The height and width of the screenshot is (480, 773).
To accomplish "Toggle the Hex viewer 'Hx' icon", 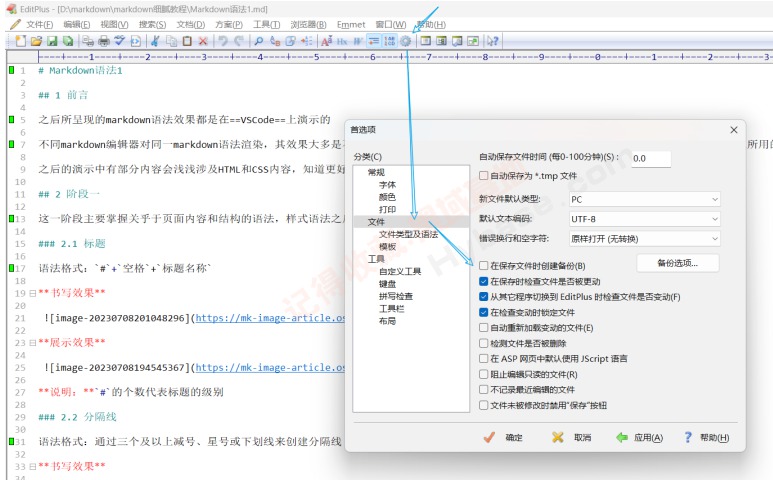I will point(342,41).
